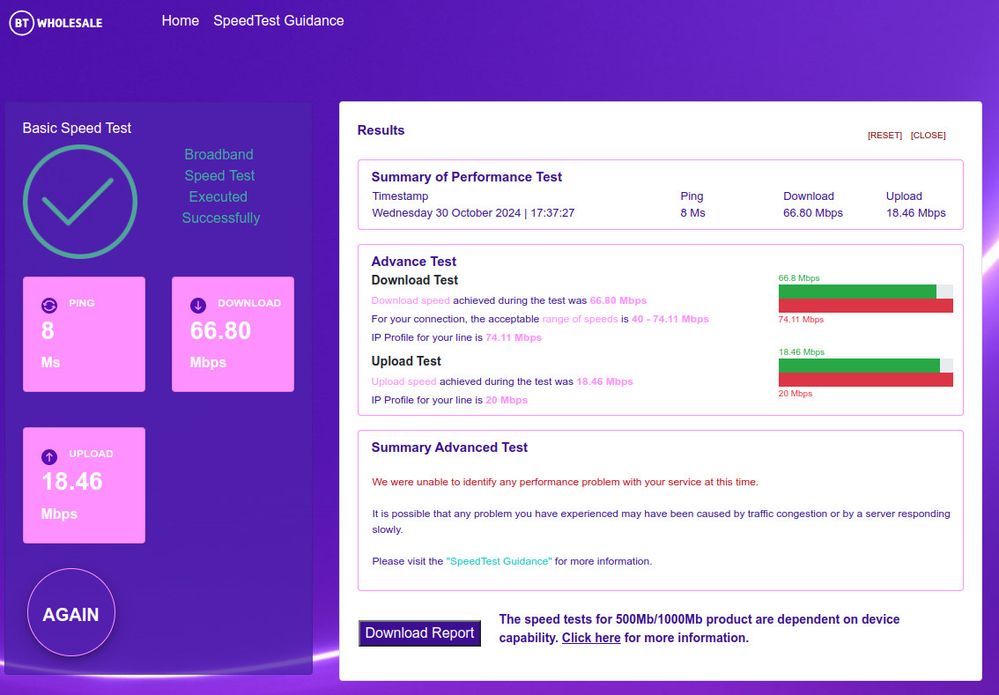Click the upload arrow icon
This screenshot has width=999, height=695.
[x=49, y=456]
